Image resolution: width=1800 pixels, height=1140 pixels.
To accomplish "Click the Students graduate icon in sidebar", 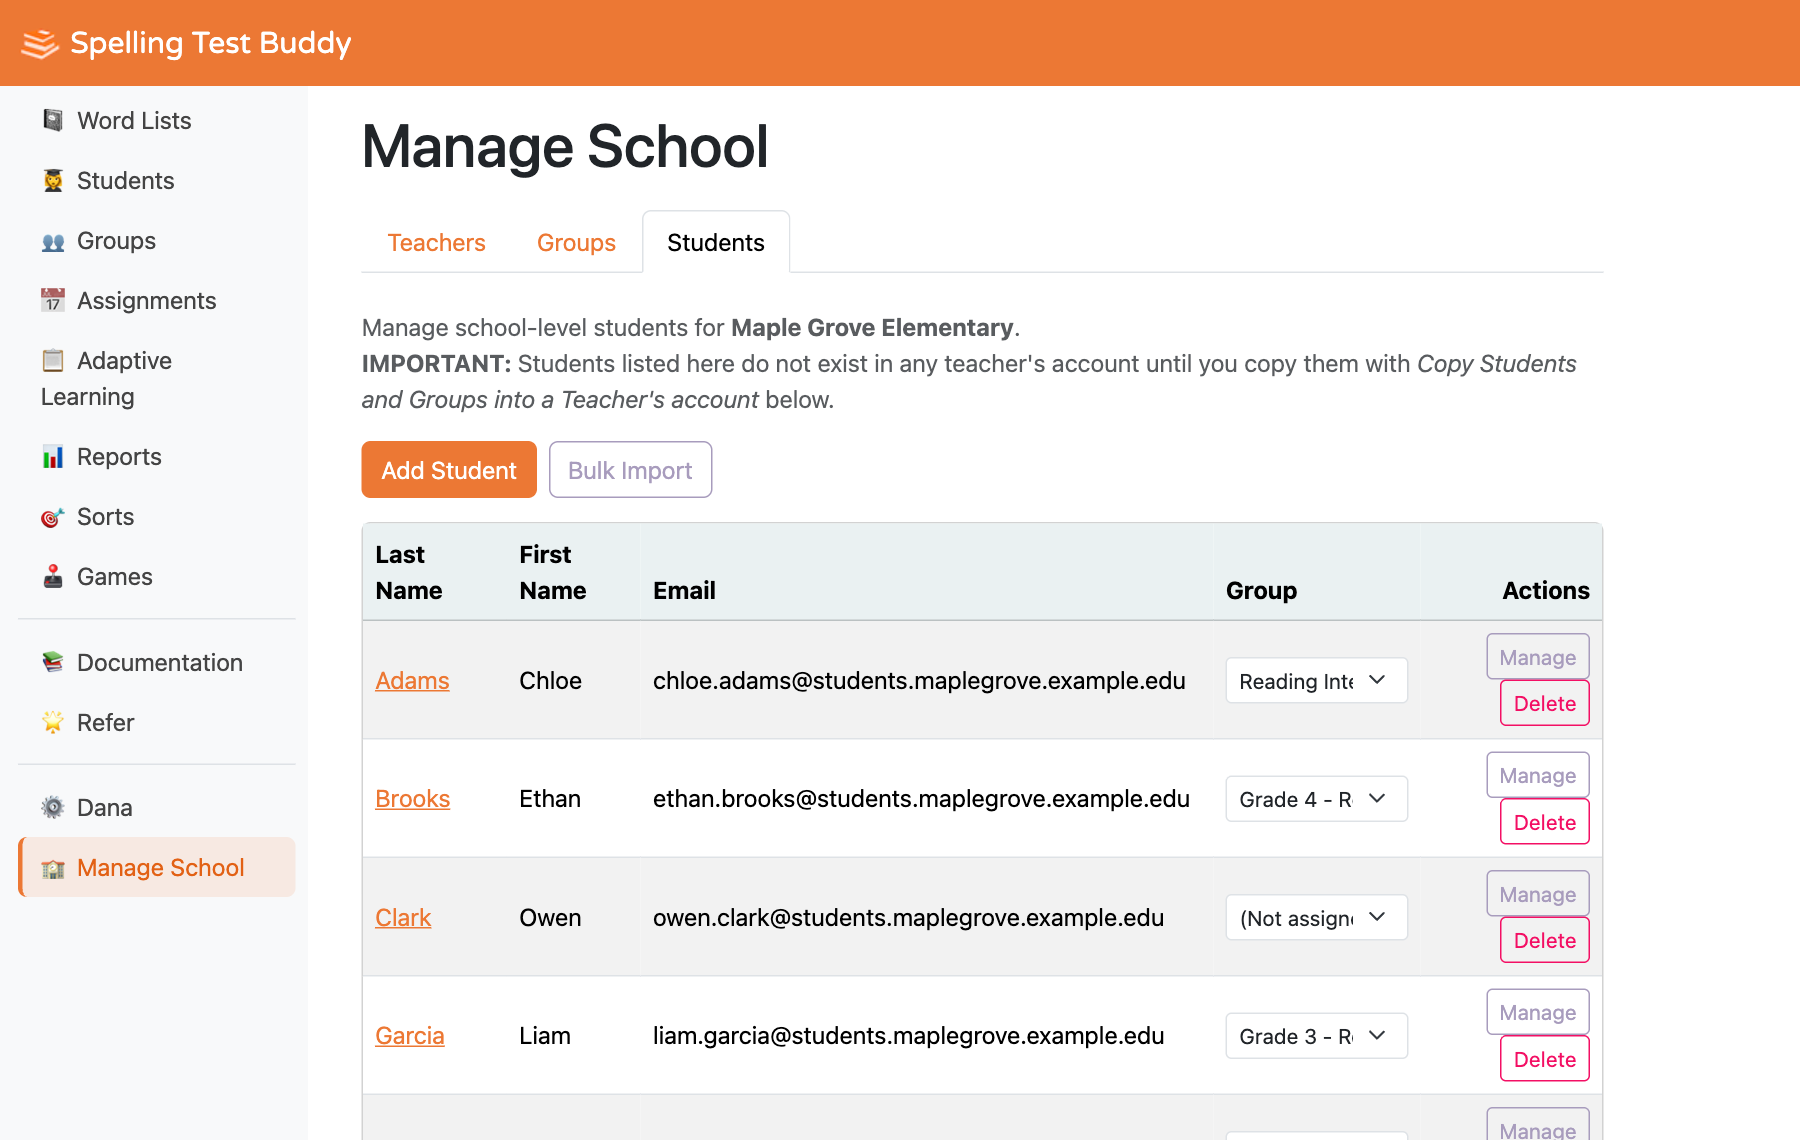I will click(53, 180).
